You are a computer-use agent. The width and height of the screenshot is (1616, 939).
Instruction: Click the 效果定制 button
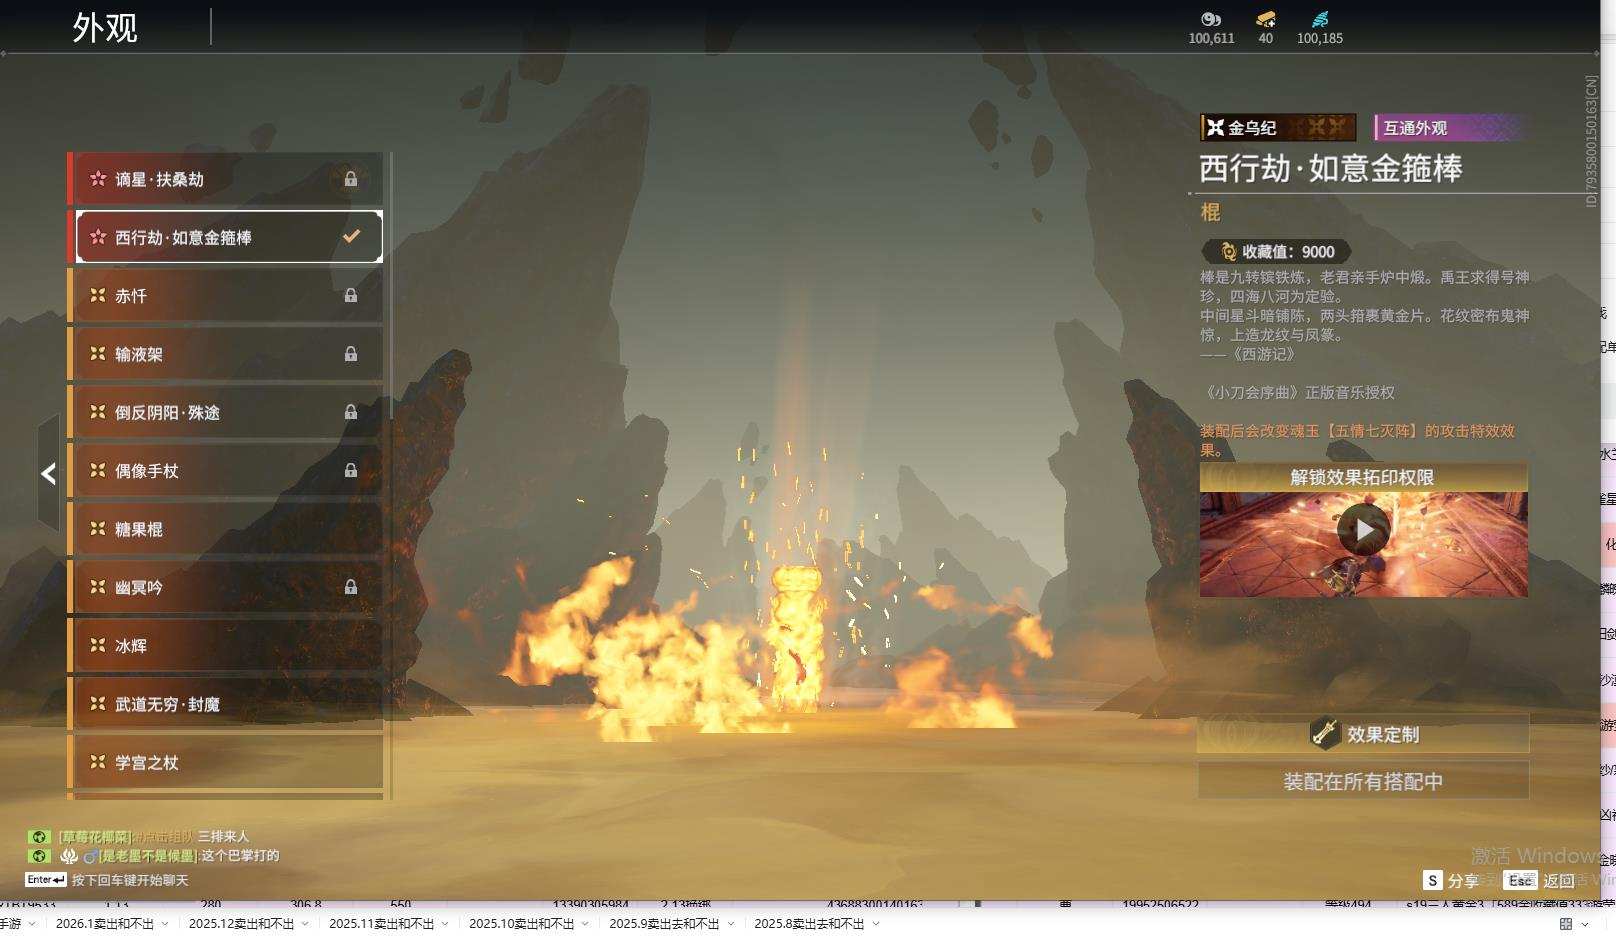(x=1363, y=734)
